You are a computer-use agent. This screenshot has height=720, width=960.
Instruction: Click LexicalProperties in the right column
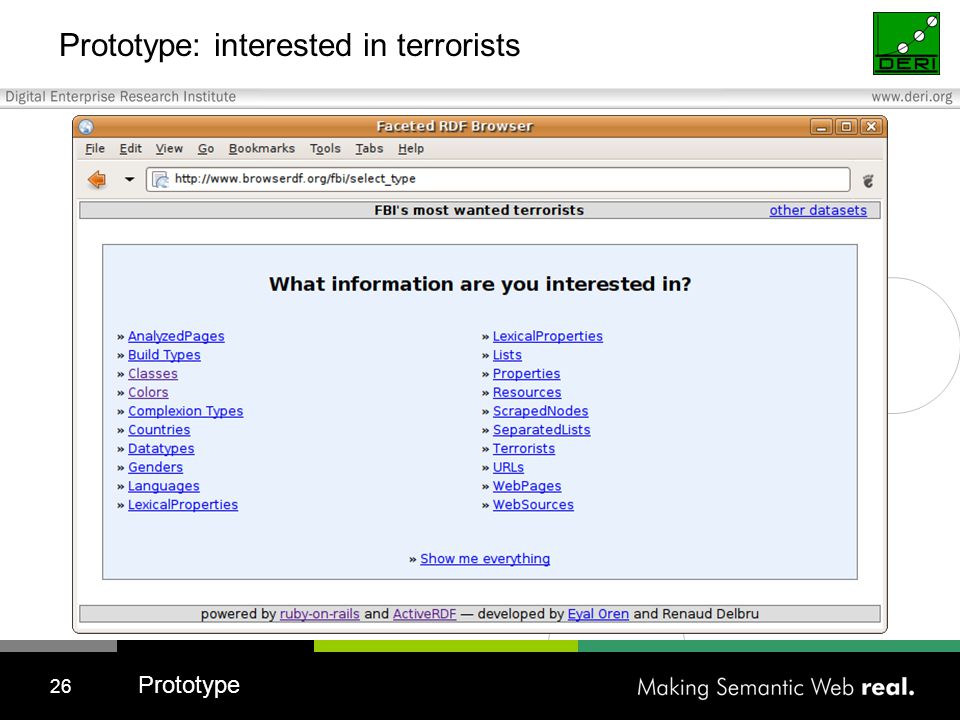[x=548, y=336]
